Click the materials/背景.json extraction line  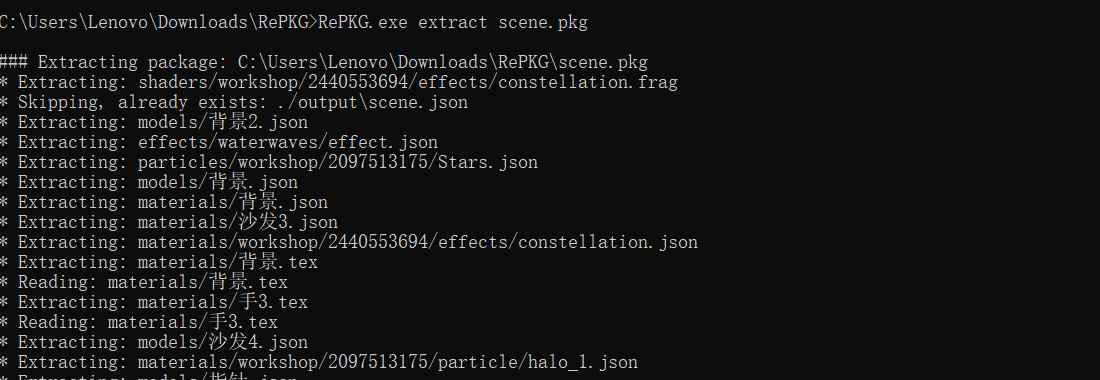click(163, 203)
